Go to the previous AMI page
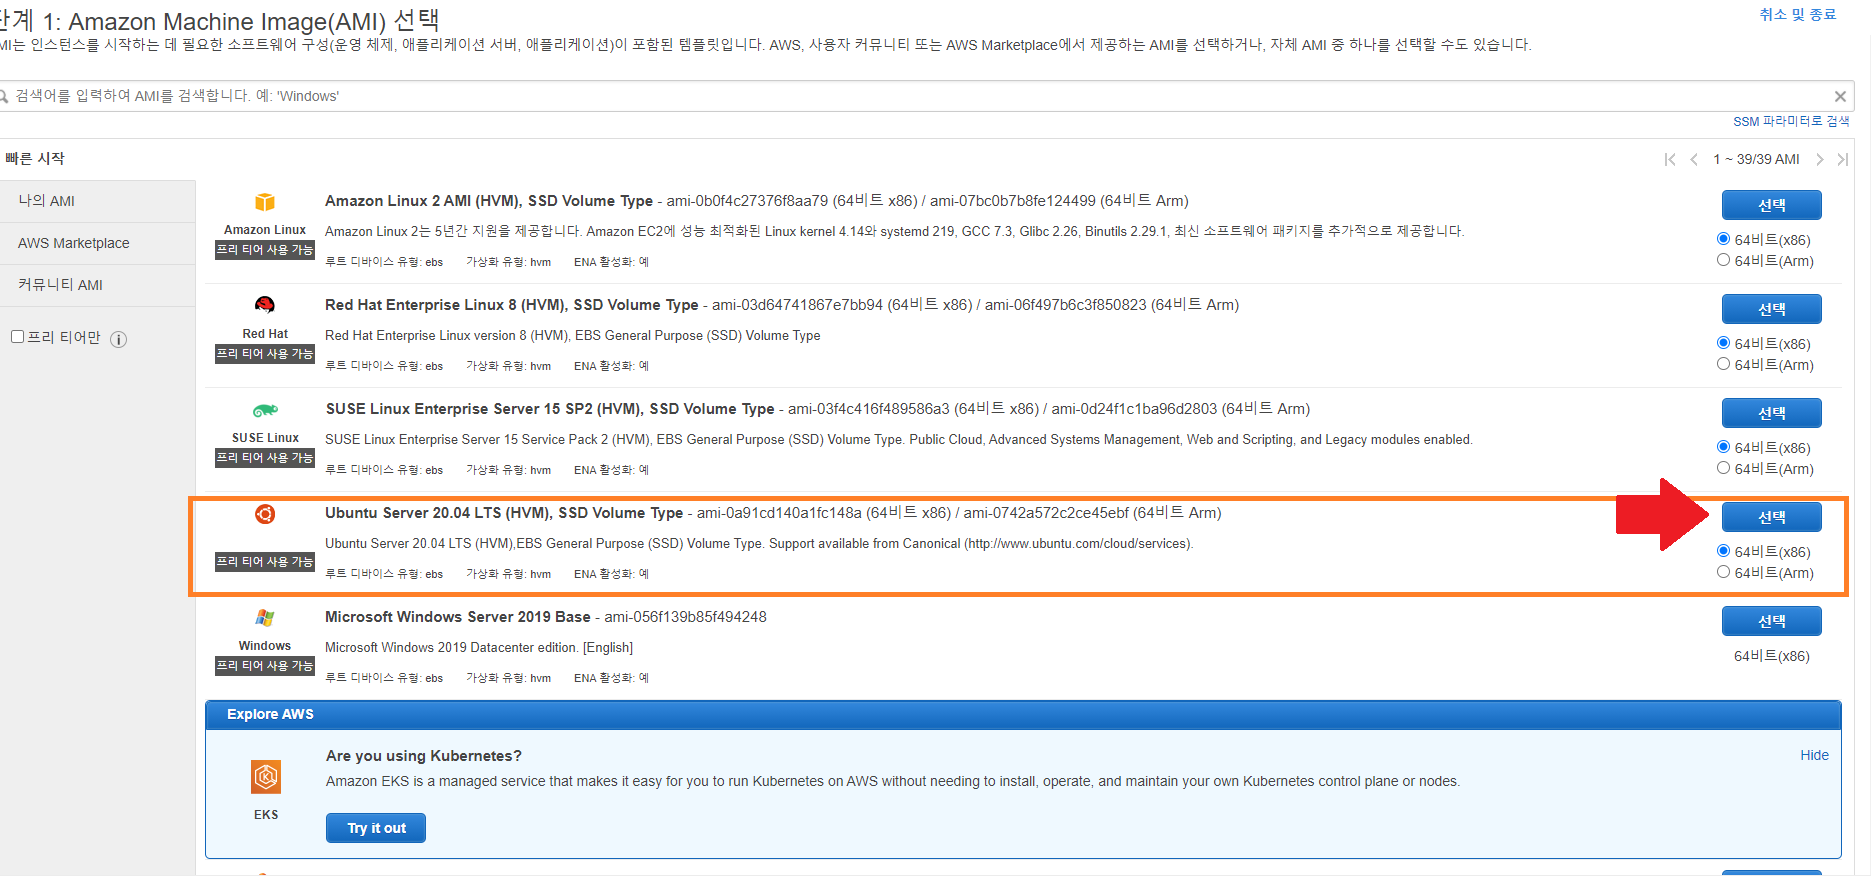This screenshot has width=1871, height=883. (x=1694, y=160)
